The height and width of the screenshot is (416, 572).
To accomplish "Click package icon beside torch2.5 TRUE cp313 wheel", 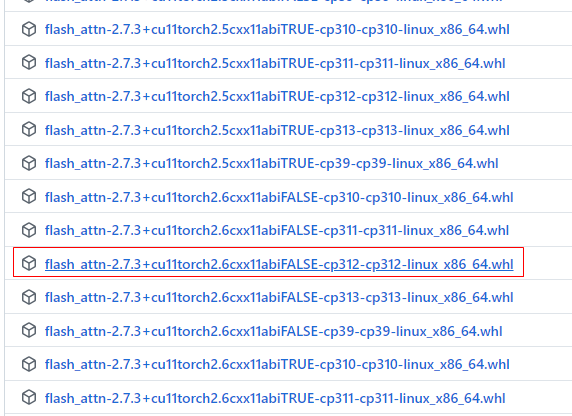I will tap(29, 130).
